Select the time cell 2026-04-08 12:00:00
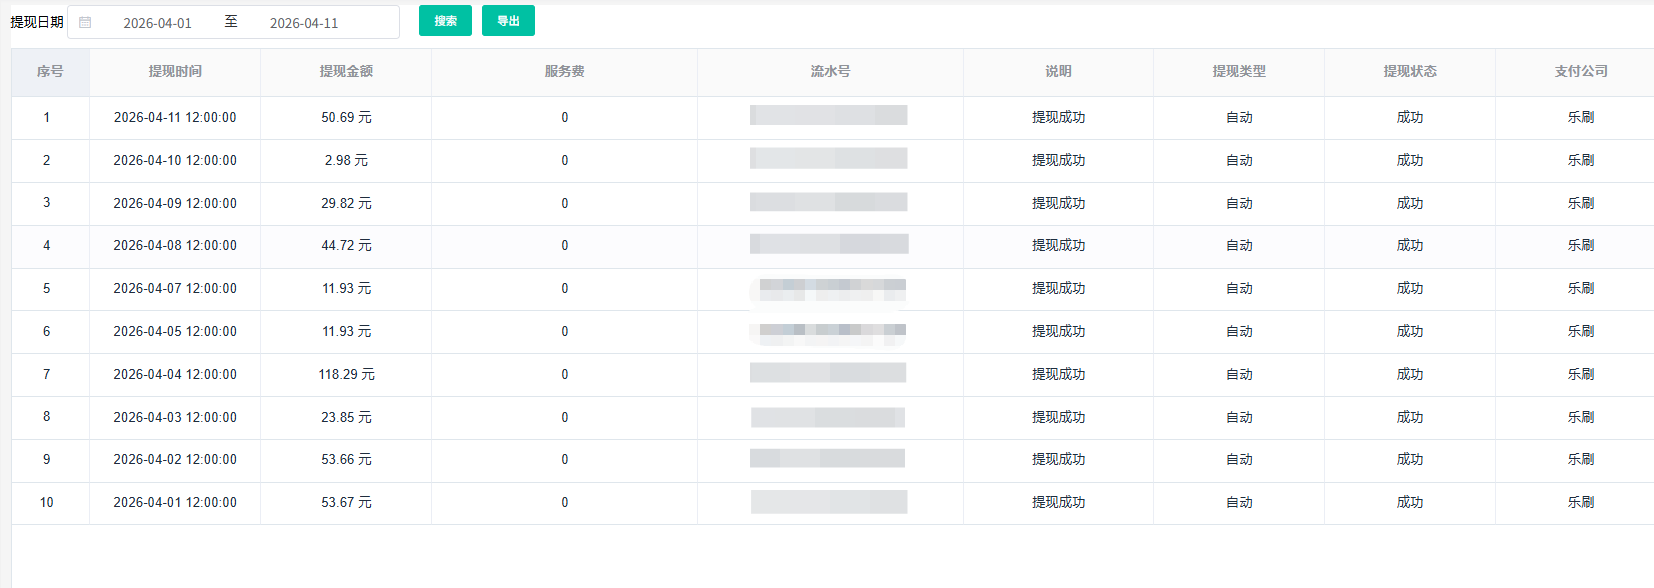Image resolution: width=1654 pixels, height=588 pixels. click(175, 246)
